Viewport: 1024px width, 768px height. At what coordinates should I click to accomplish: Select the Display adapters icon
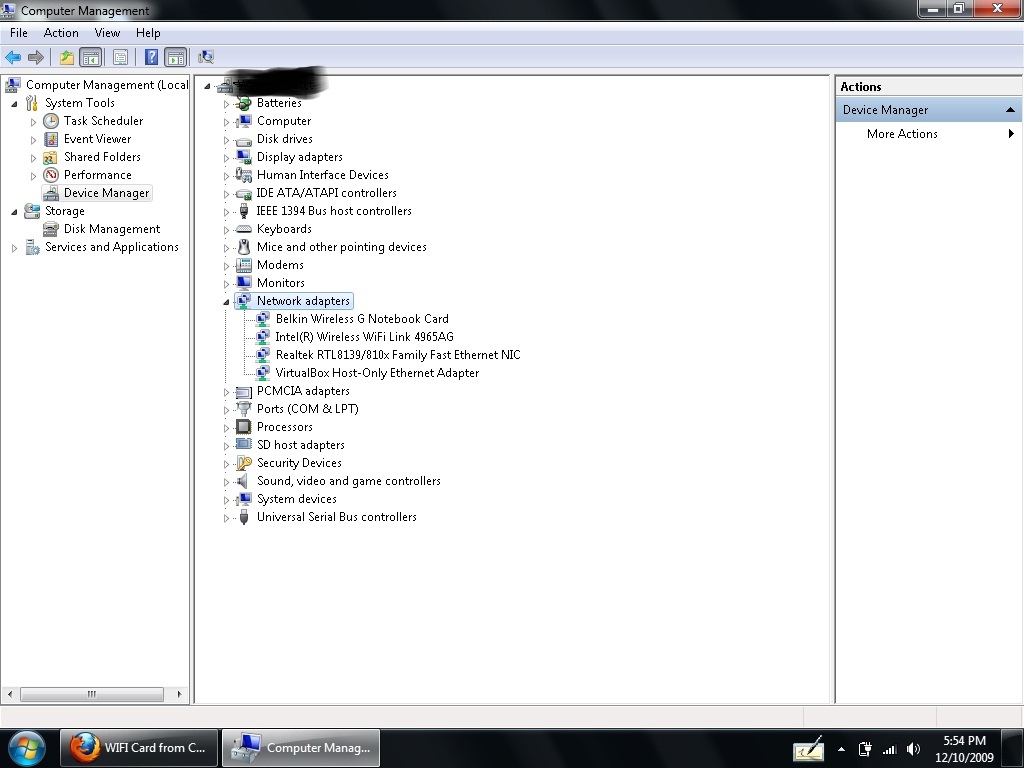243,157
